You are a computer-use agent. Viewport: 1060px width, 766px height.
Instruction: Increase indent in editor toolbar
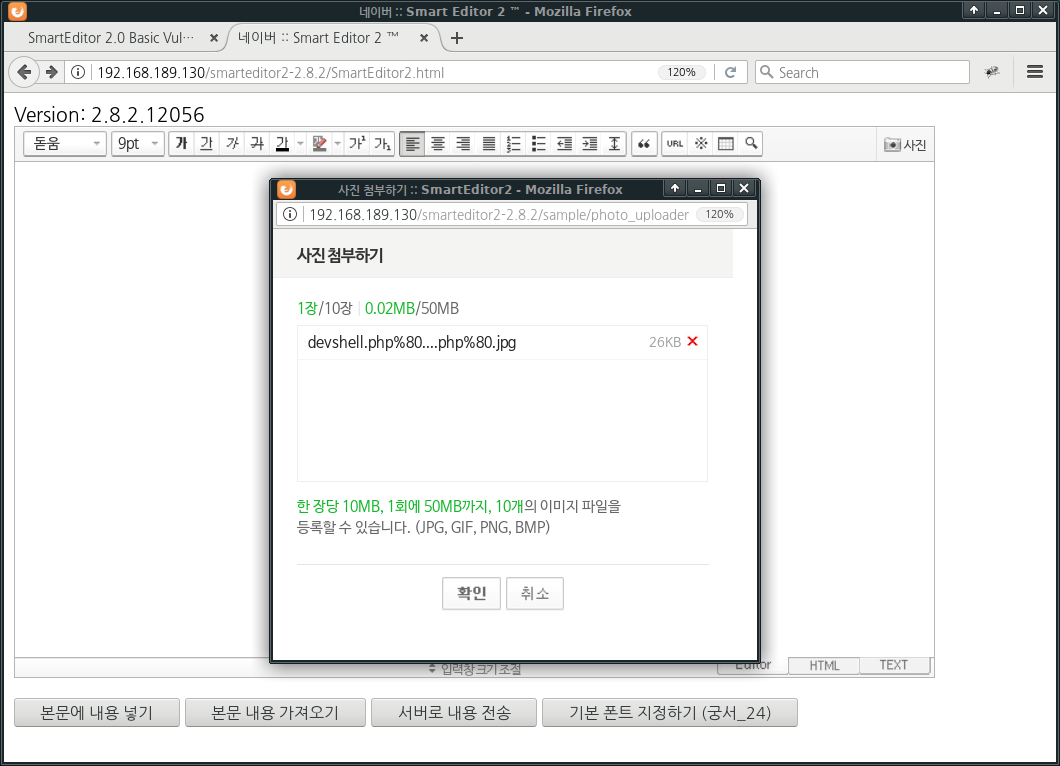click(x=589, y=143)
